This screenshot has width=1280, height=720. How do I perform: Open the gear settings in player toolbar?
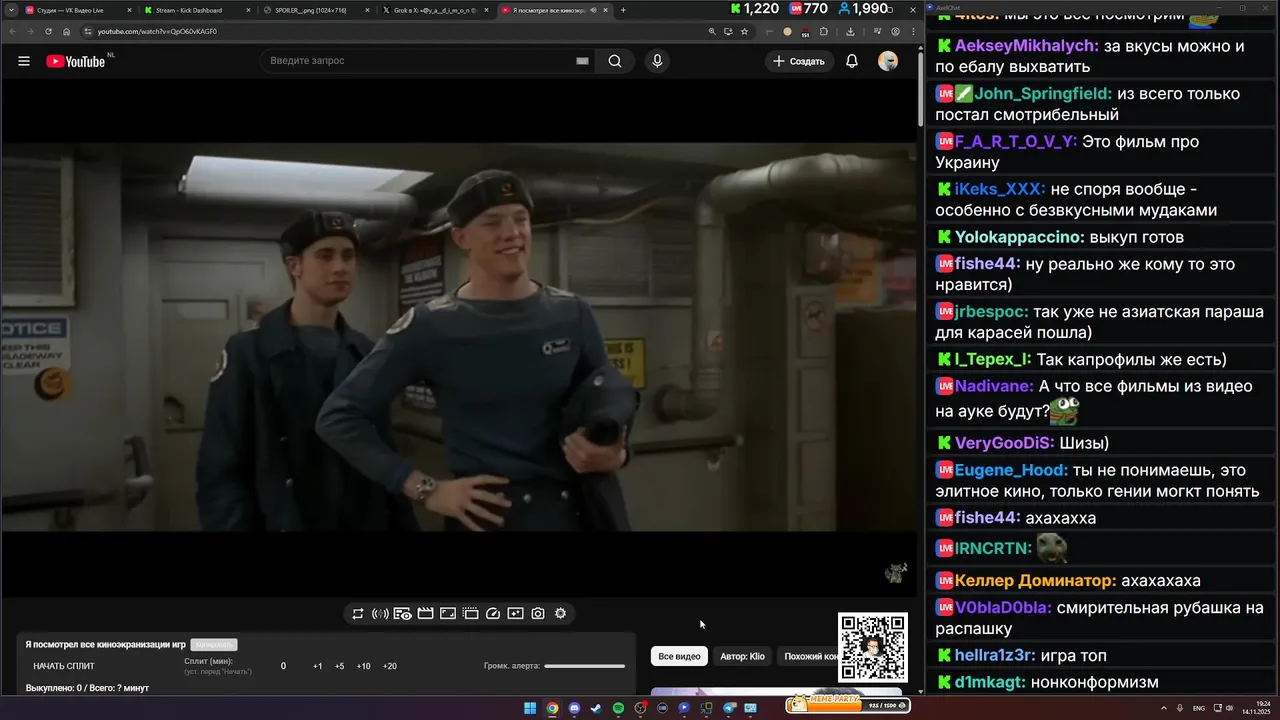(x=561, y=614)
